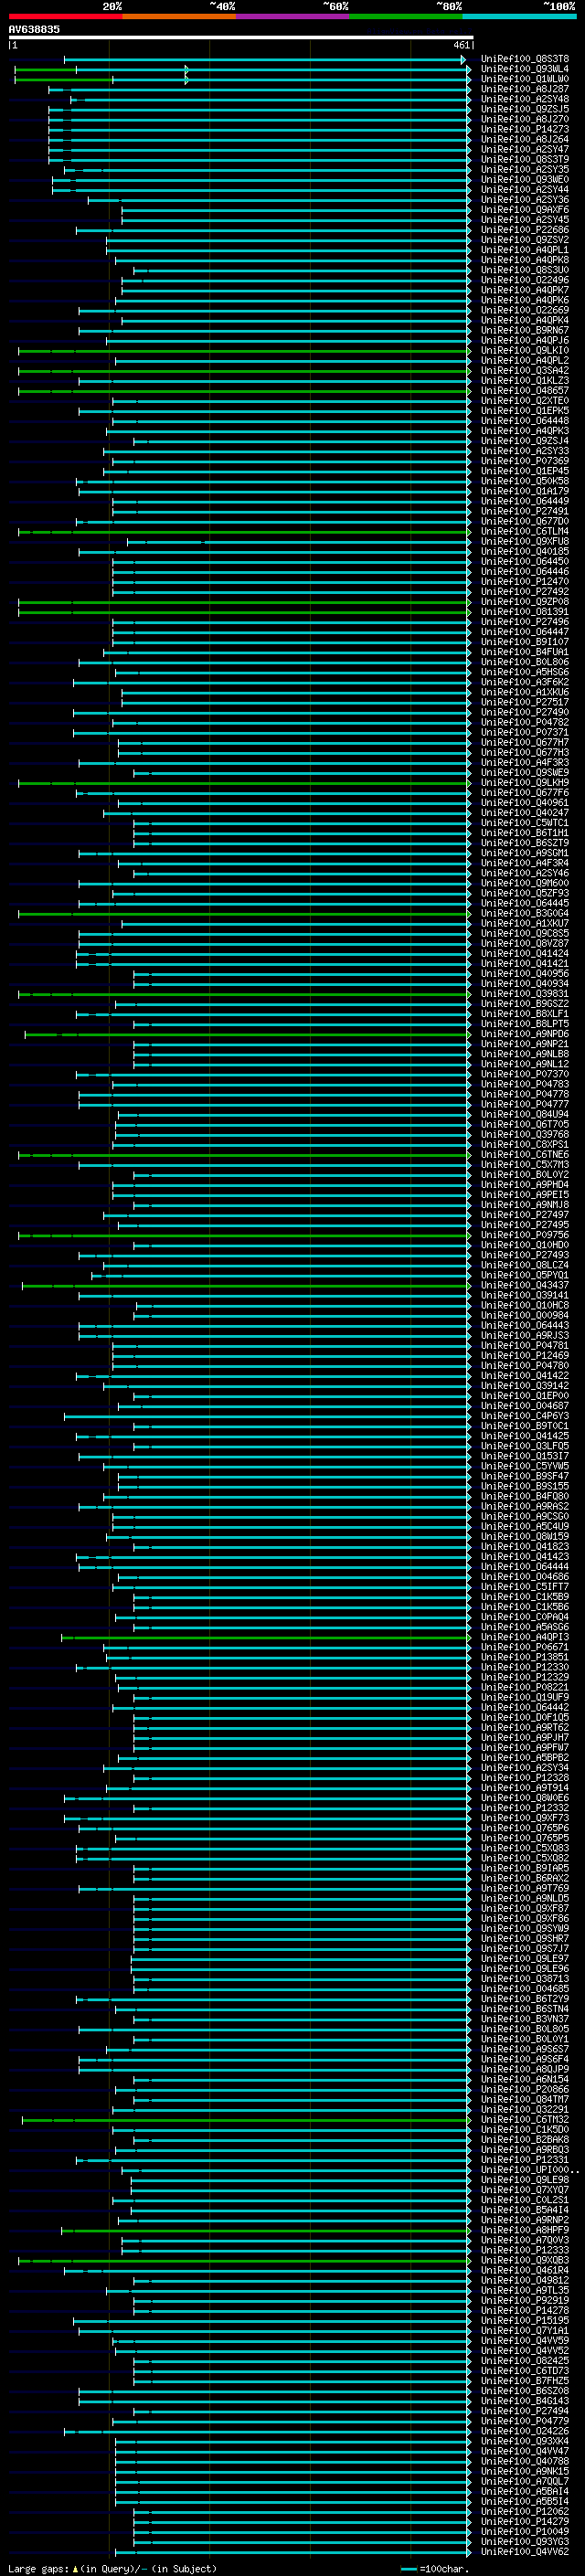Click the yellow triangle in the Large gaps legend
Viewport: 585px width, 2576px height.
tap(75, 2568)
